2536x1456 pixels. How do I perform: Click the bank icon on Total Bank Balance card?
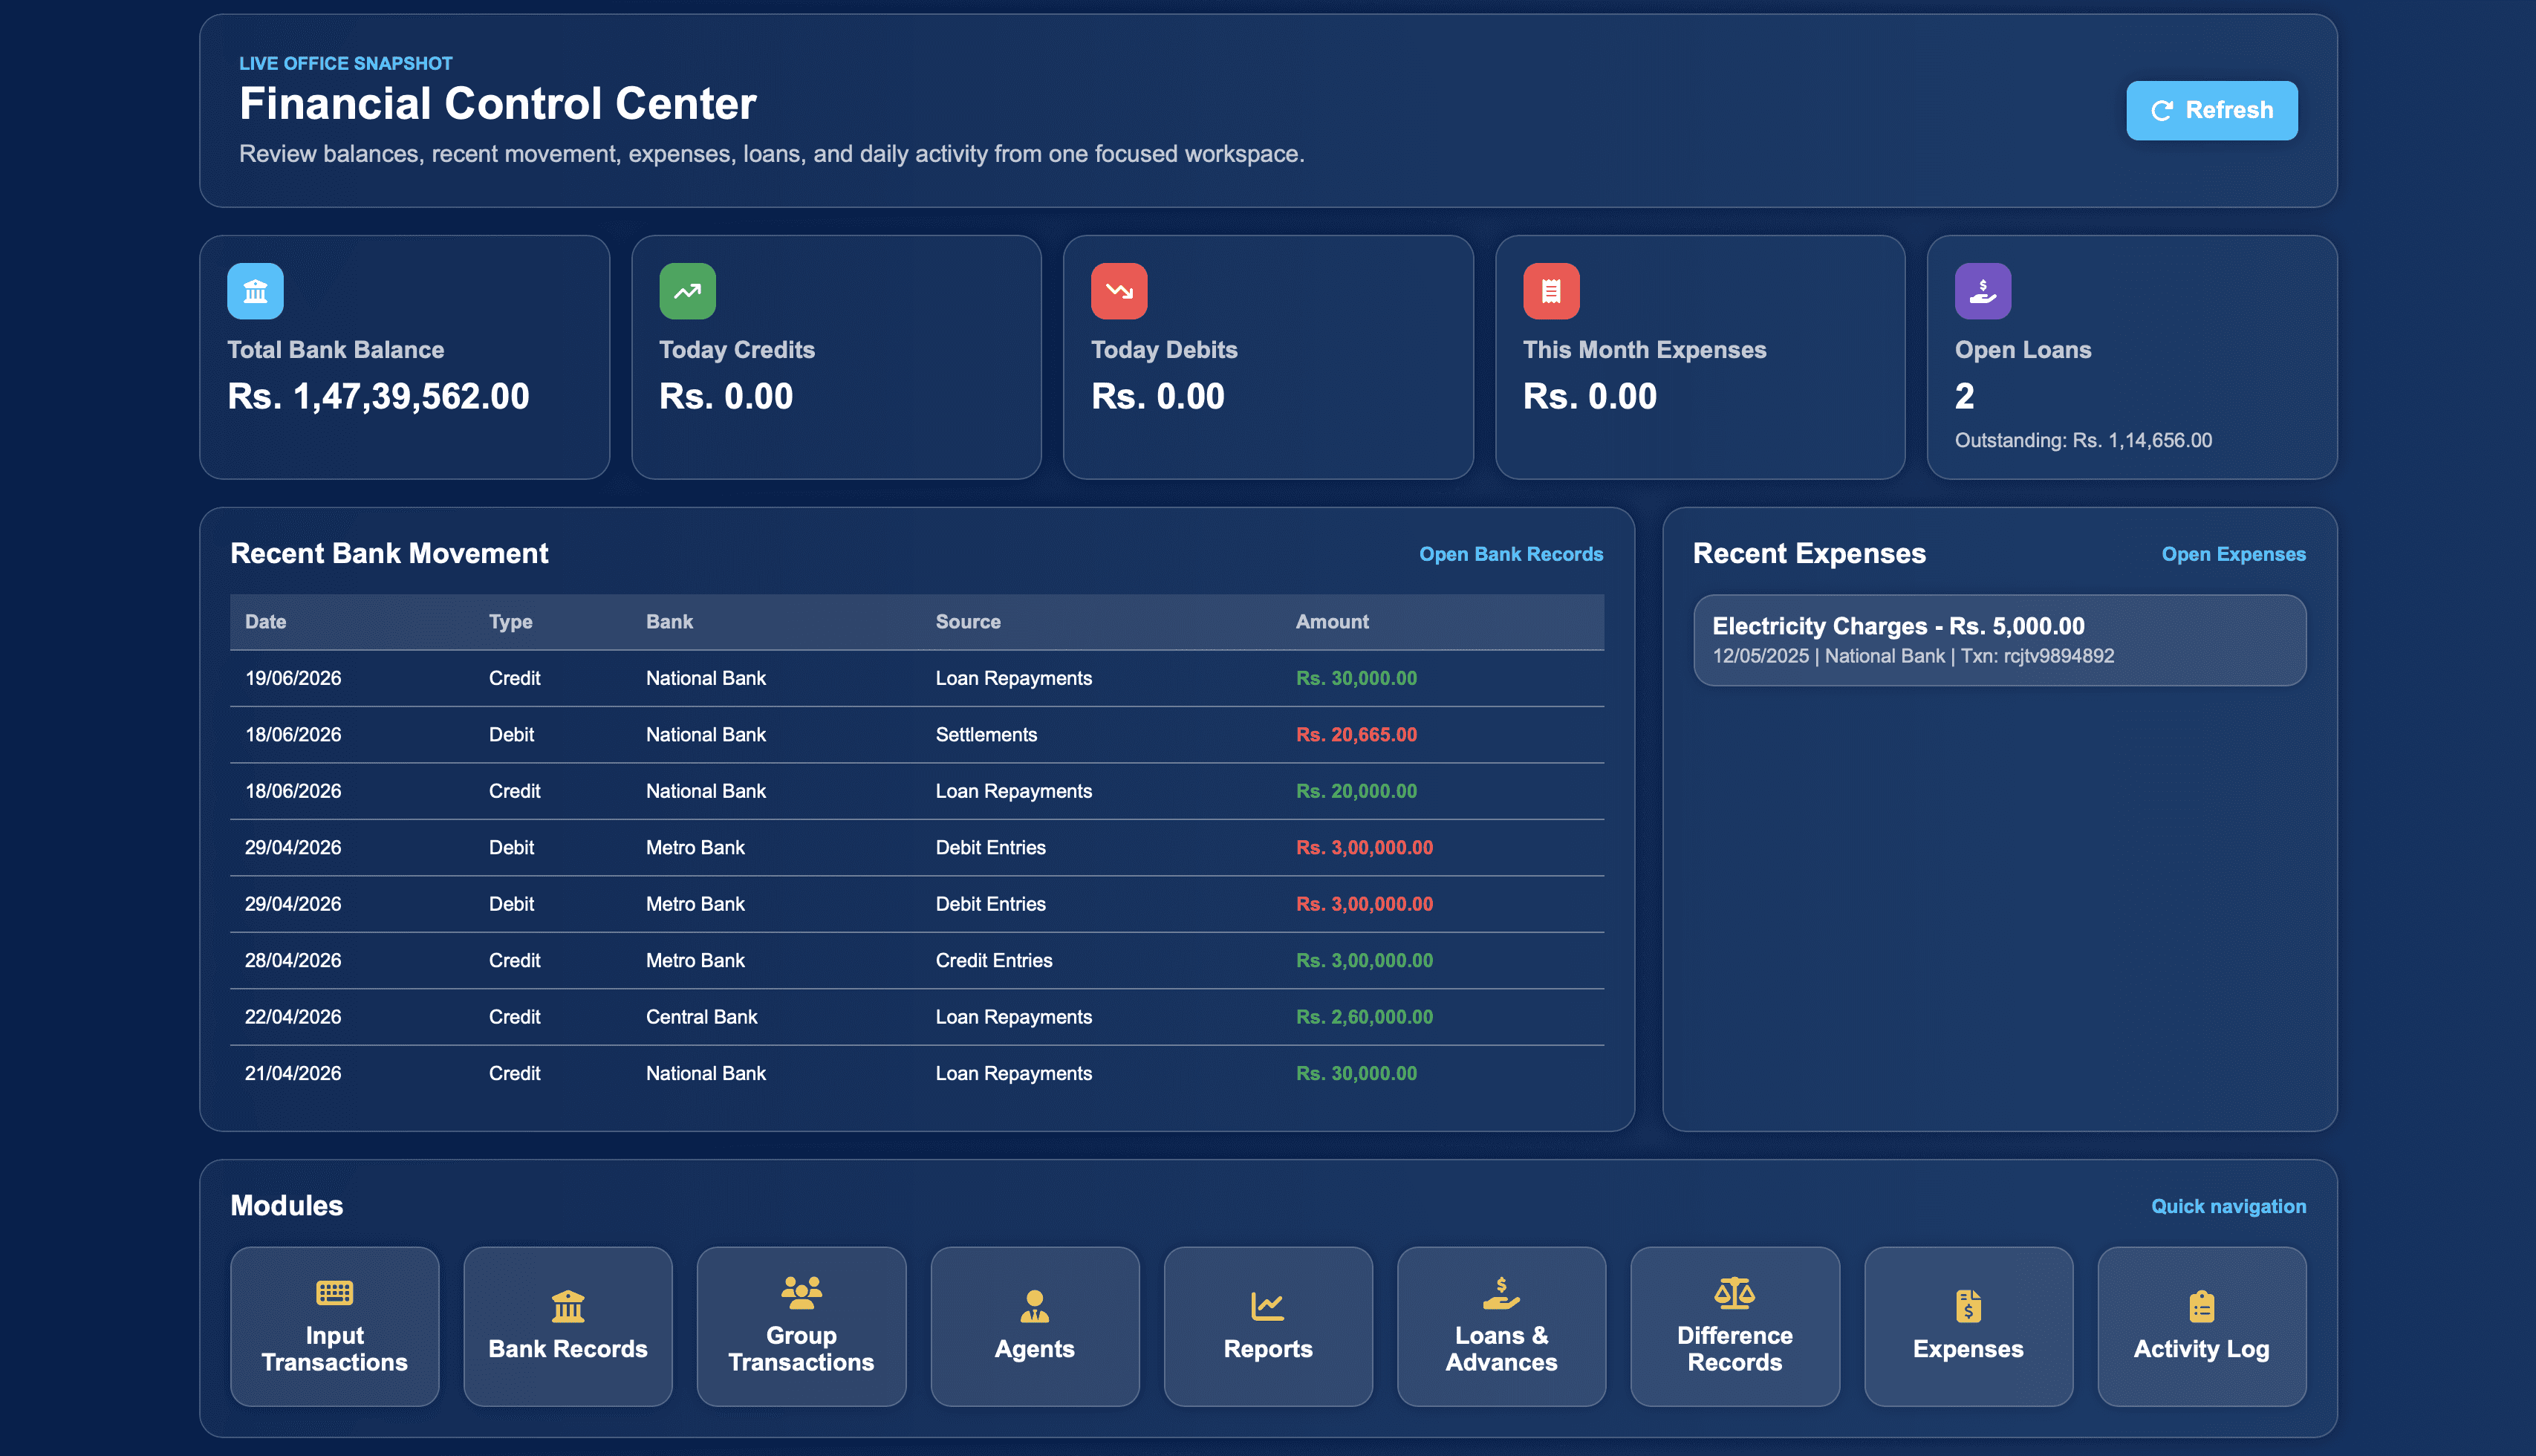(x=255, y=291)
